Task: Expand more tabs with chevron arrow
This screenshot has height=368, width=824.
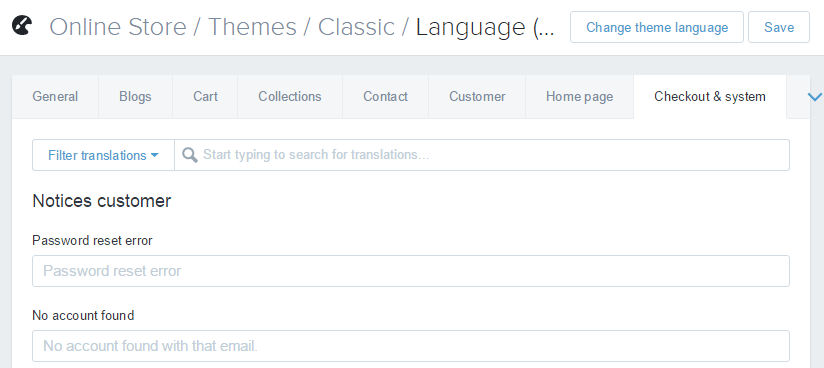Action: pos(815,96)
